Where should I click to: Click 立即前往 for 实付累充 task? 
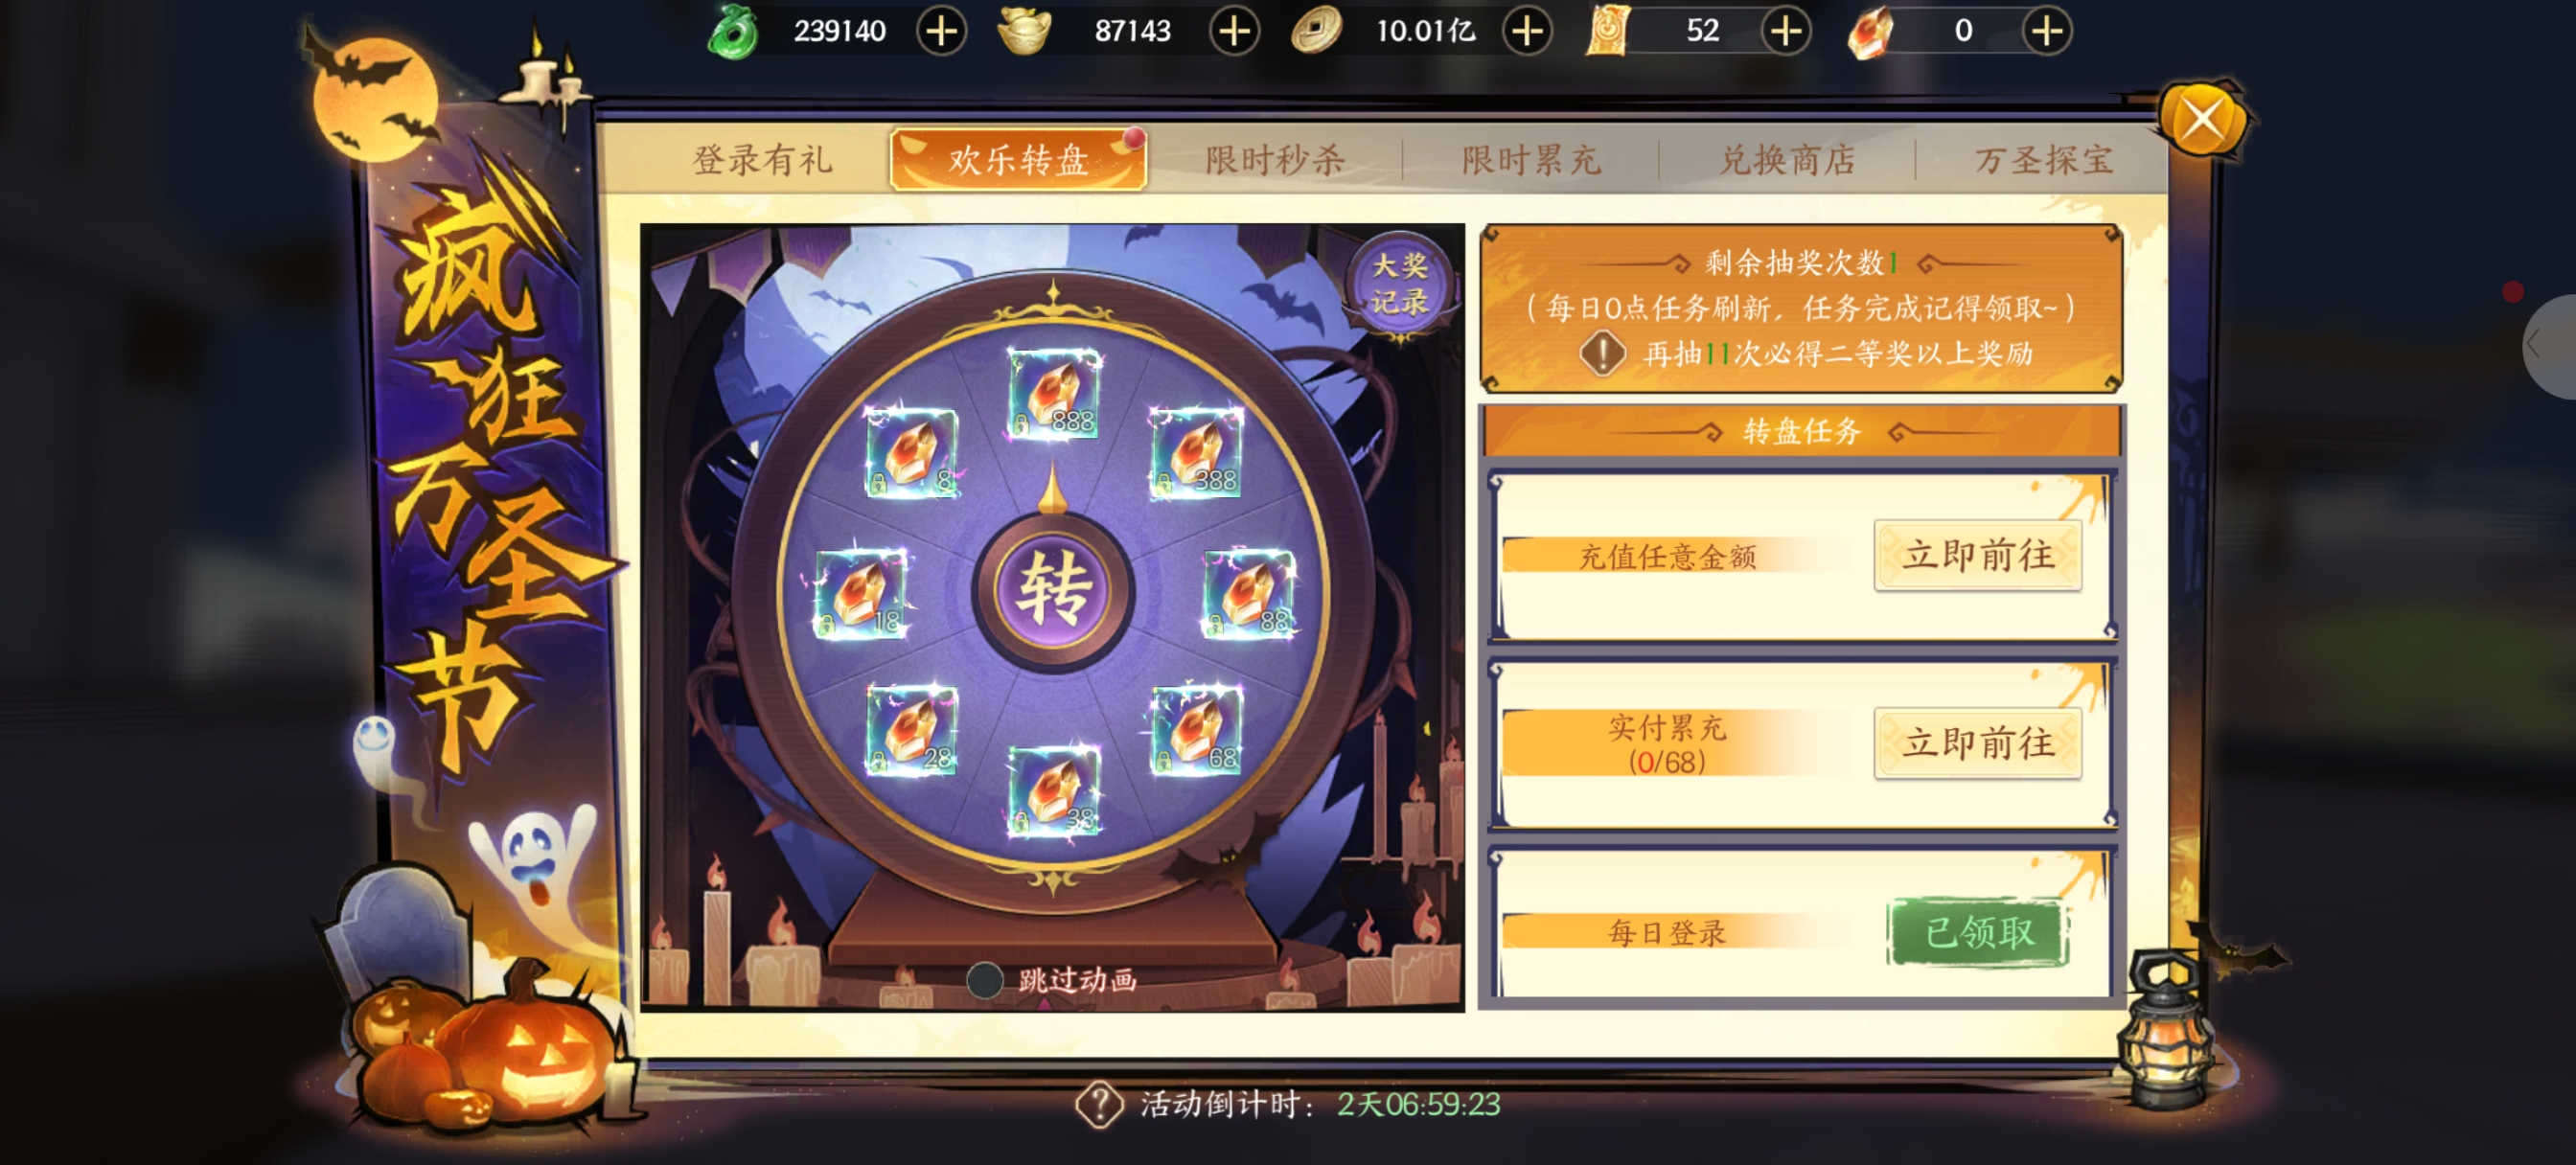(1977, 742)
